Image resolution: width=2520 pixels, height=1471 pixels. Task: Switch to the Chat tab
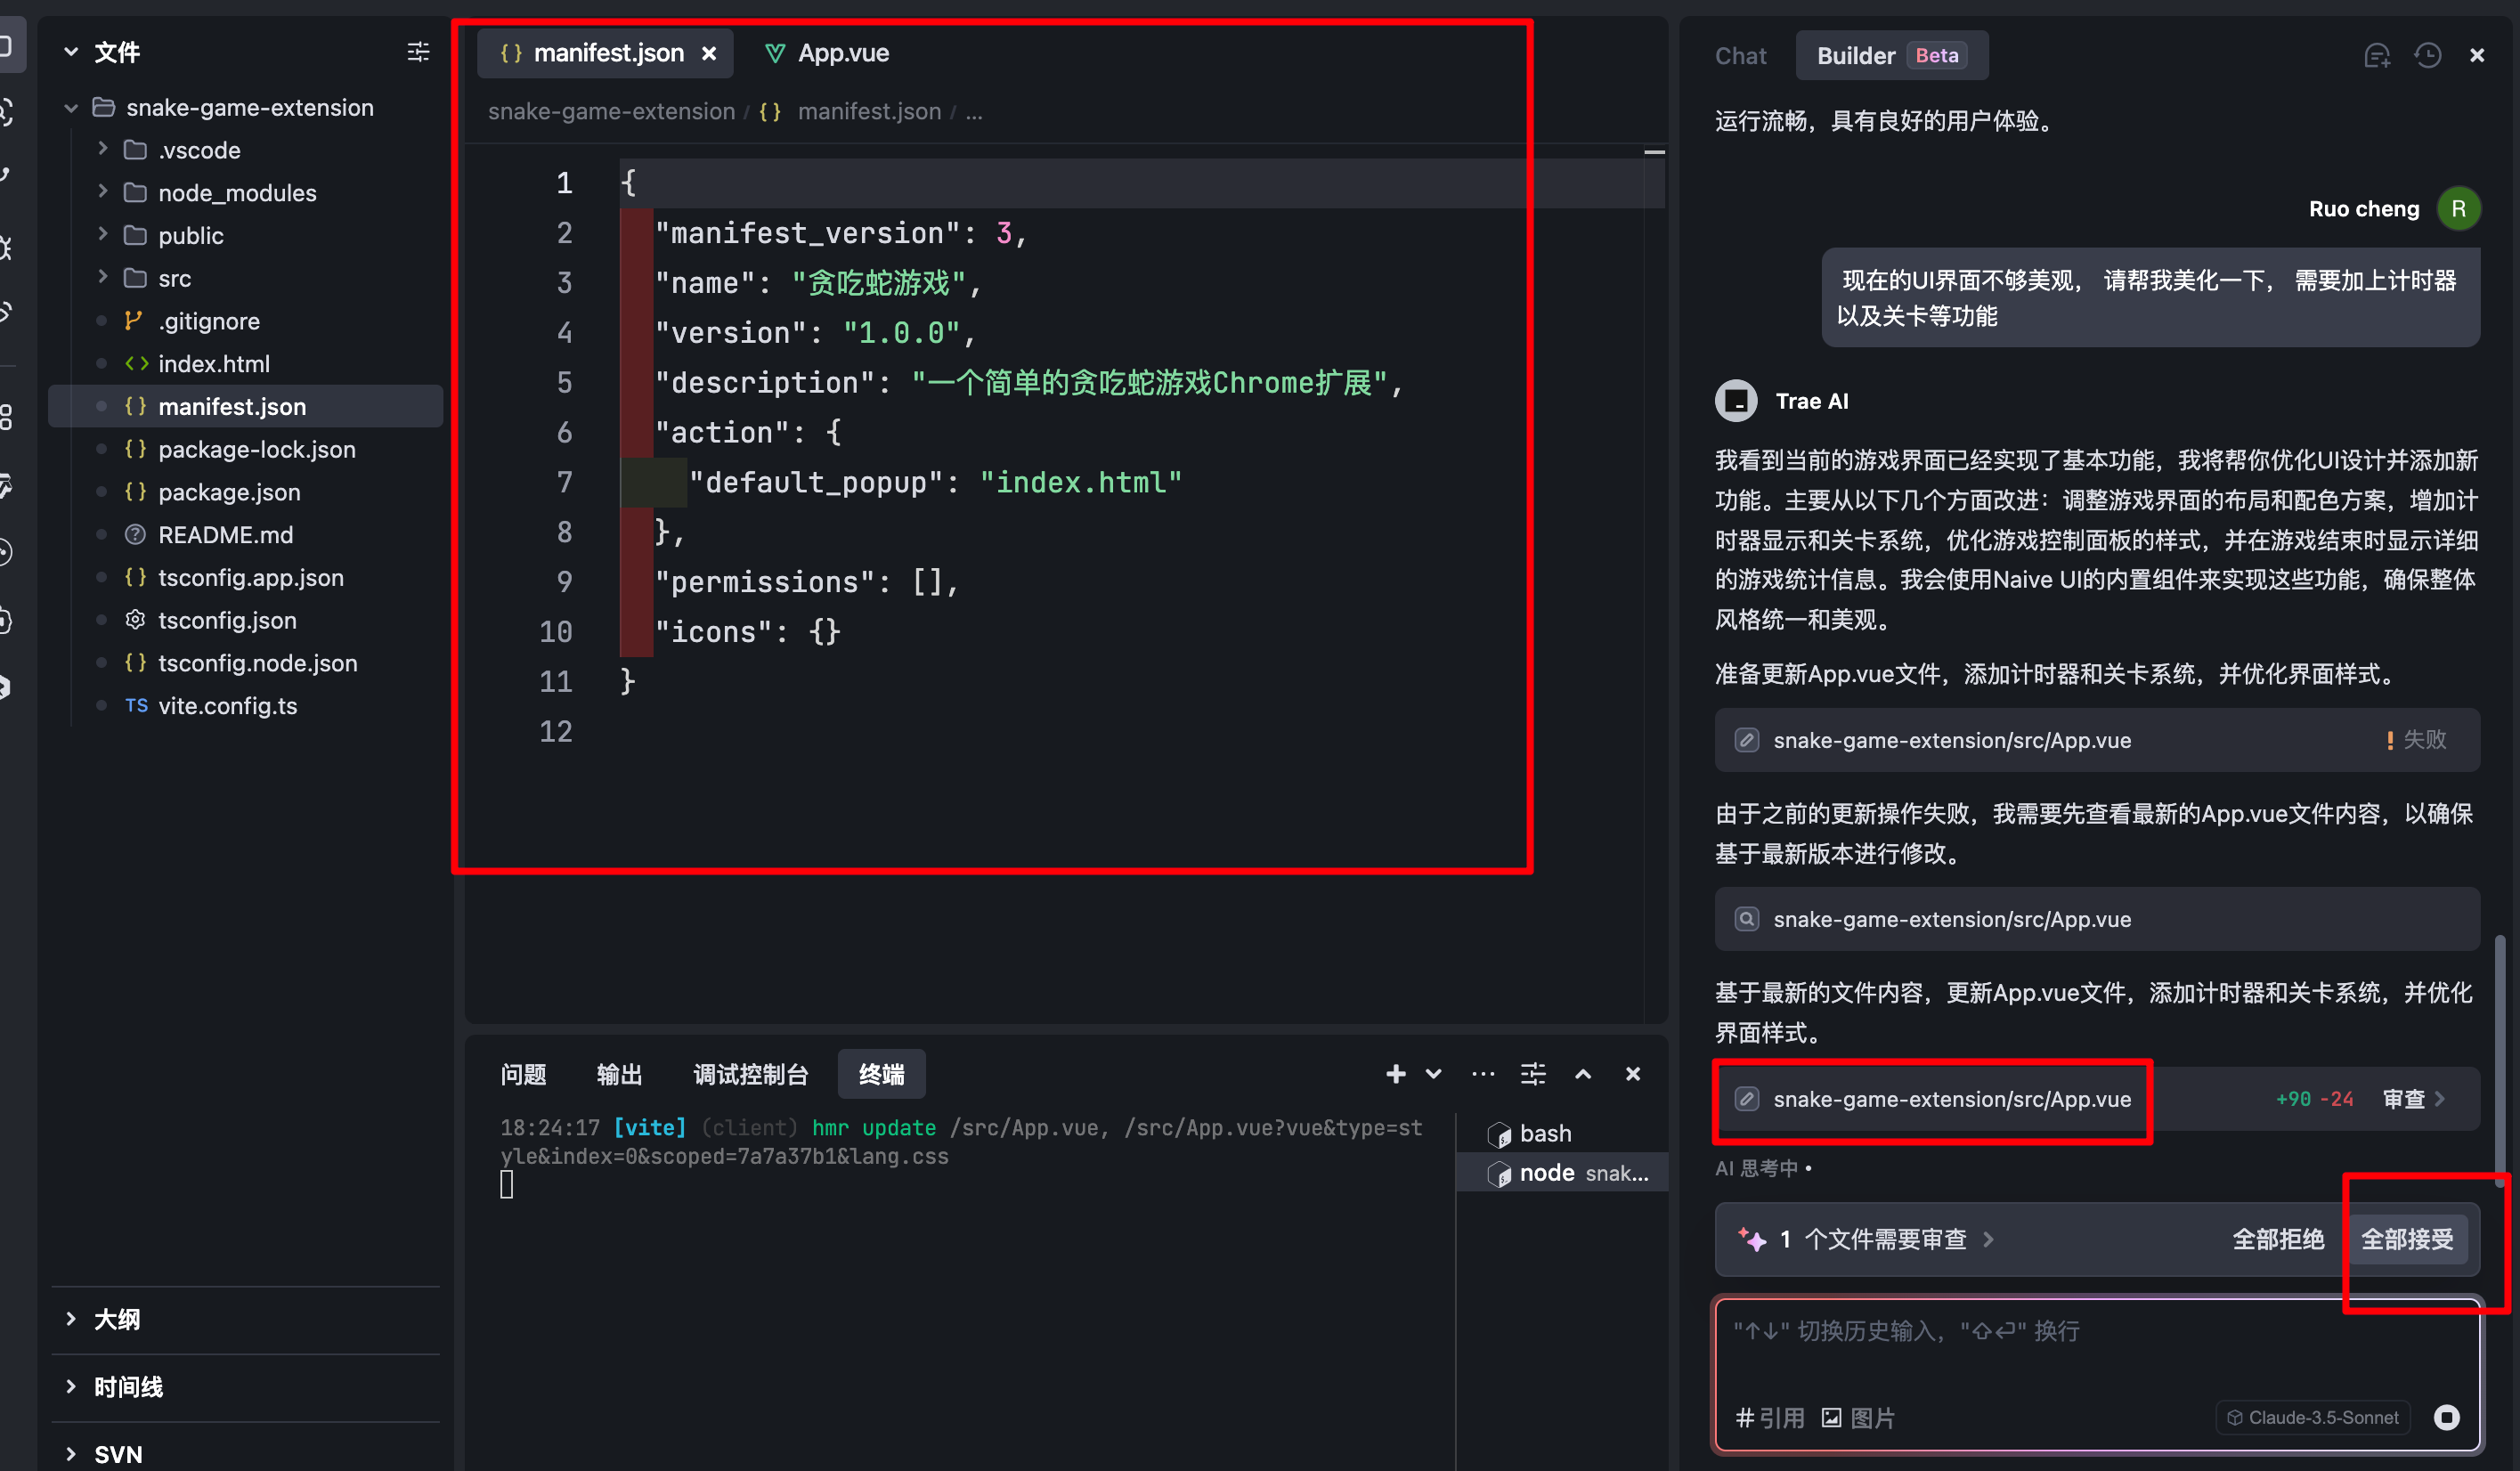pos(1740,56)
